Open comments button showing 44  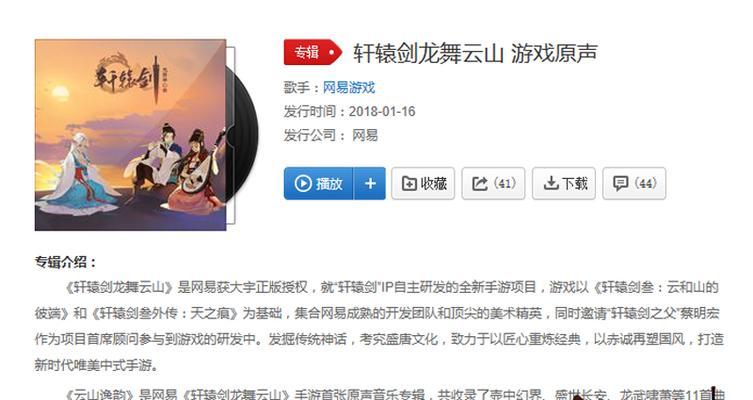(x=634, y=183)
